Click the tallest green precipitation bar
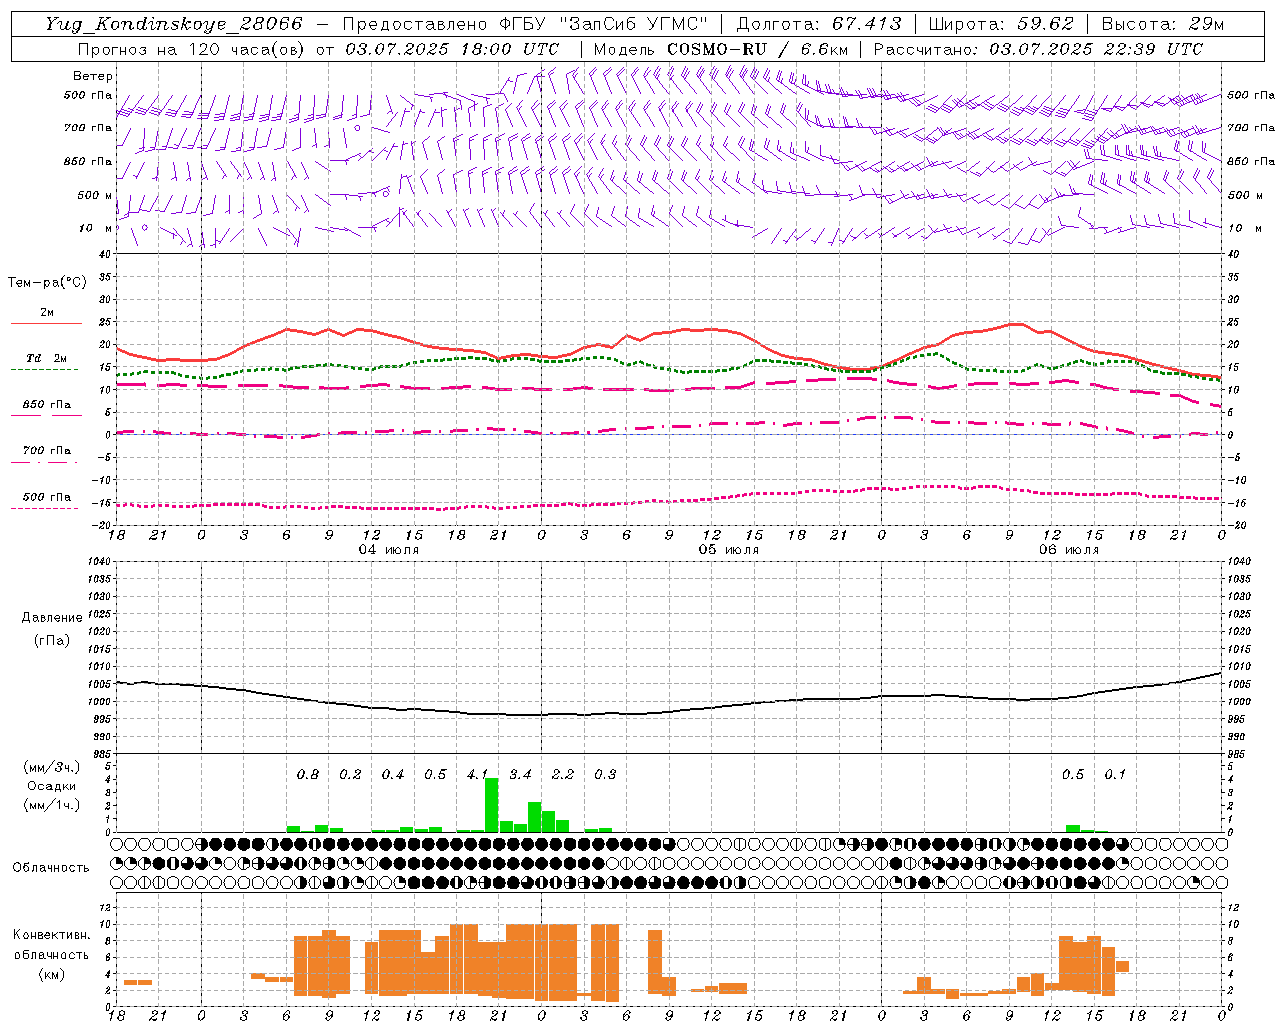Viewport: 1280px width, 1024px height. point(491,805)
